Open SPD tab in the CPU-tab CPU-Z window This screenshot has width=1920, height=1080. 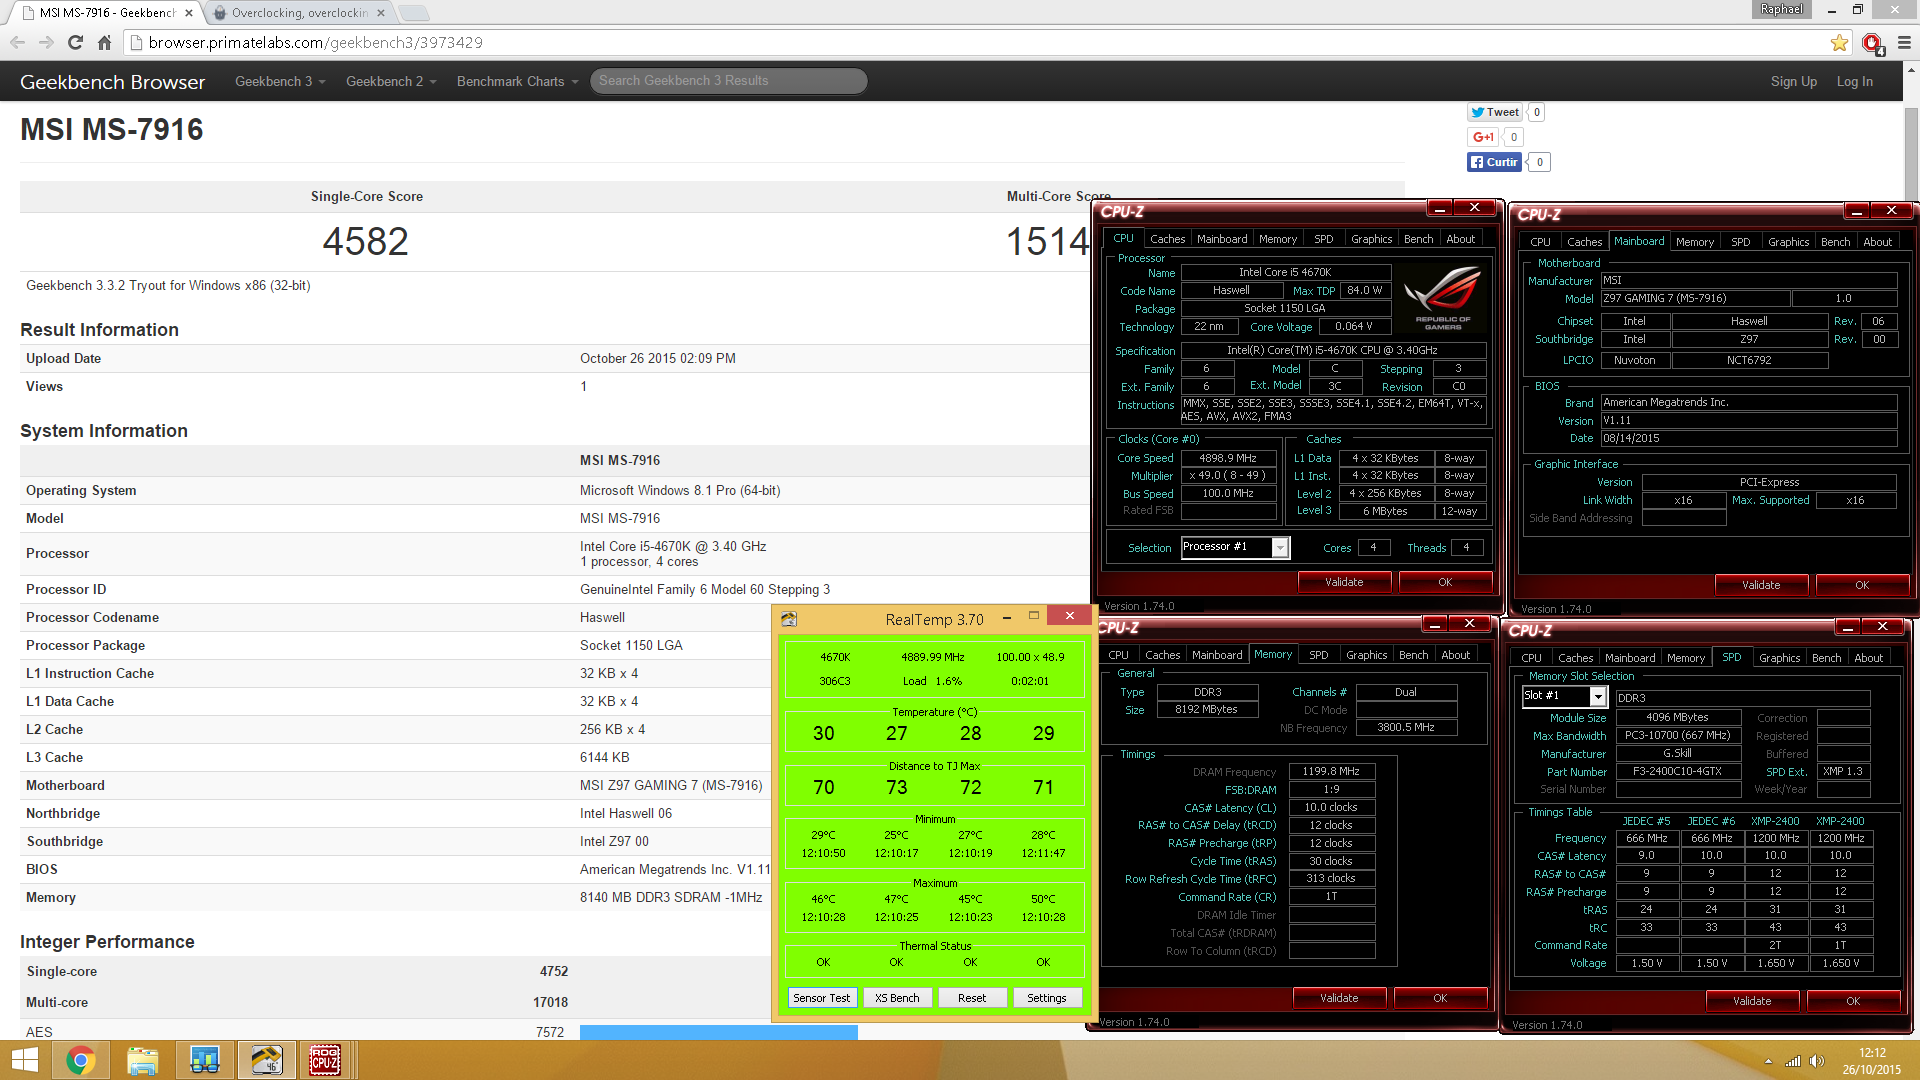(x=1323, y=239)
